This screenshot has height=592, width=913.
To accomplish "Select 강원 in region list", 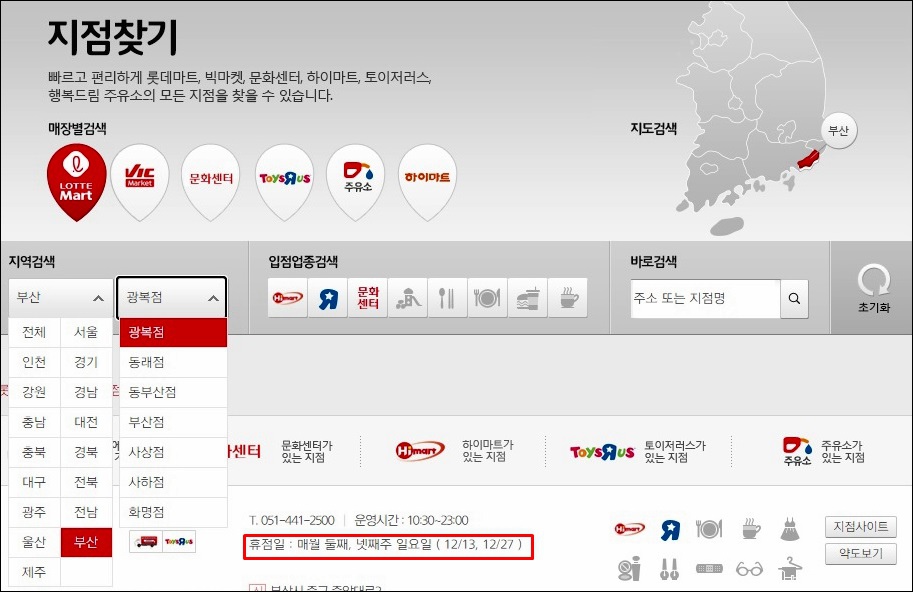I will 34,392.
